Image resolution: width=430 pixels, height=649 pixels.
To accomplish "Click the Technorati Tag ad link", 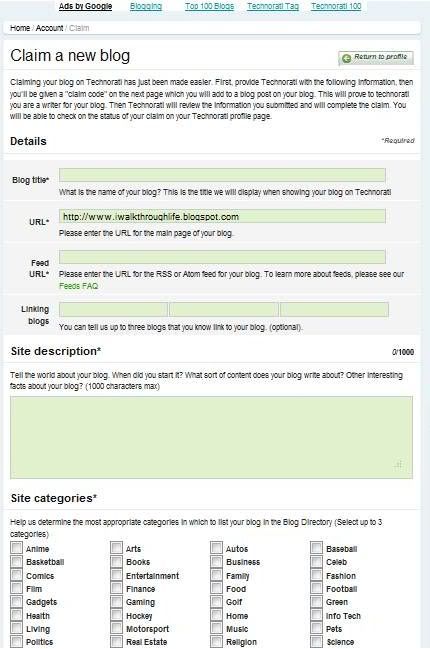I will pos(273,6).
